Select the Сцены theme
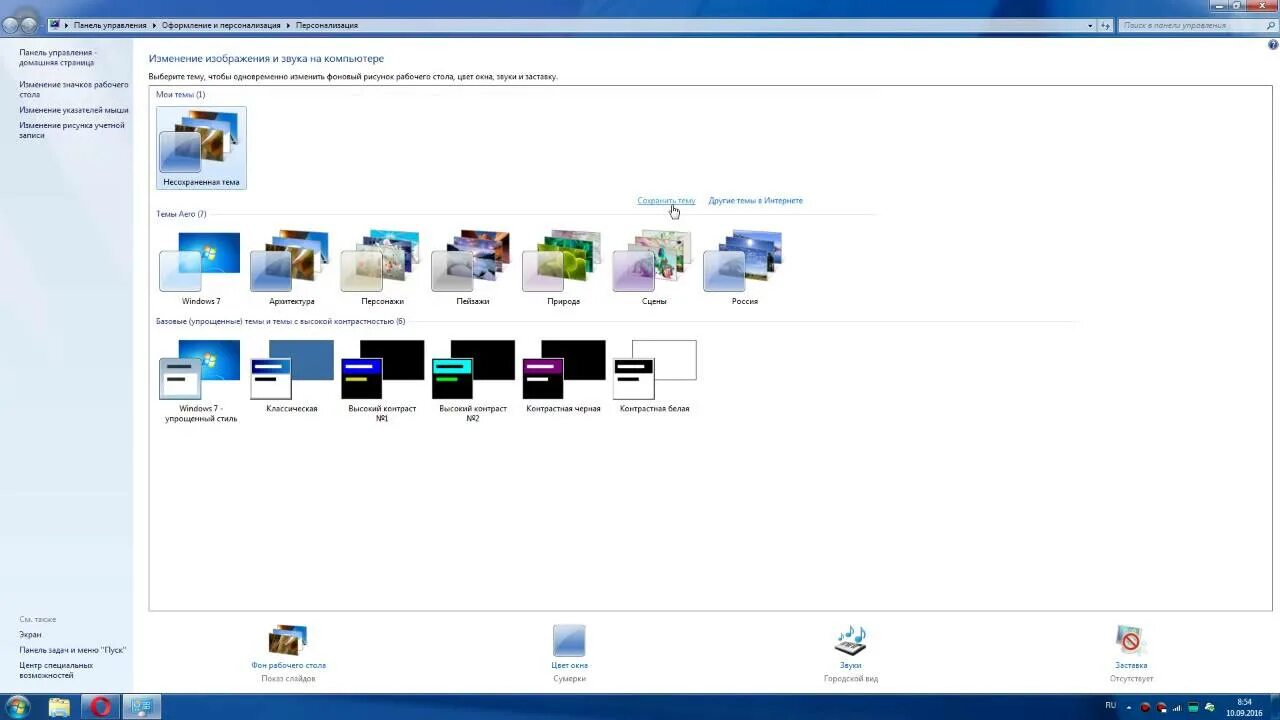1280x720 pixels. (x=654, y=268)
